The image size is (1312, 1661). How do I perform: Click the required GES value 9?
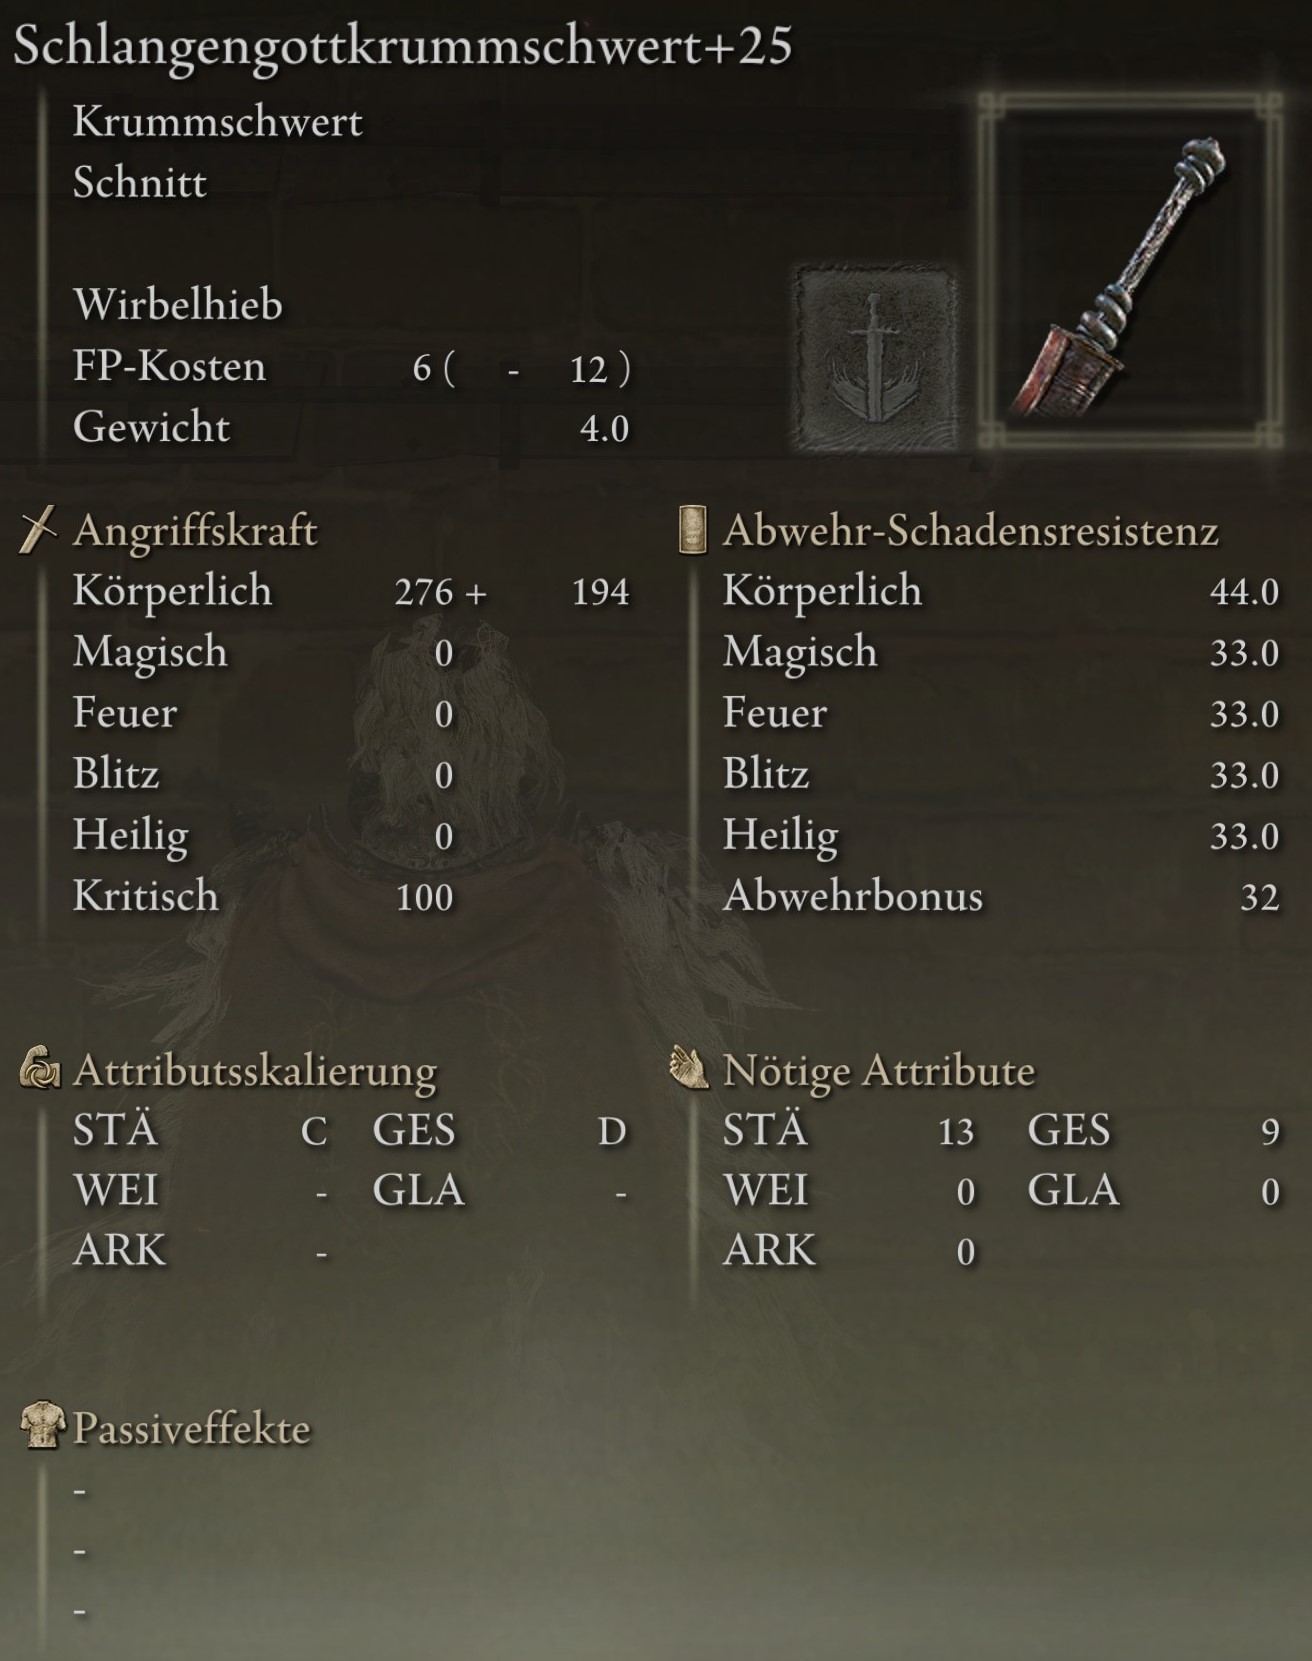(1270, 1131)
